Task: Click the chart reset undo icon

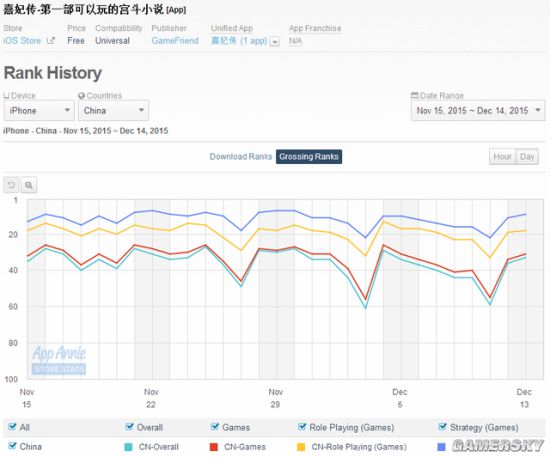Action: coord(11,185)
